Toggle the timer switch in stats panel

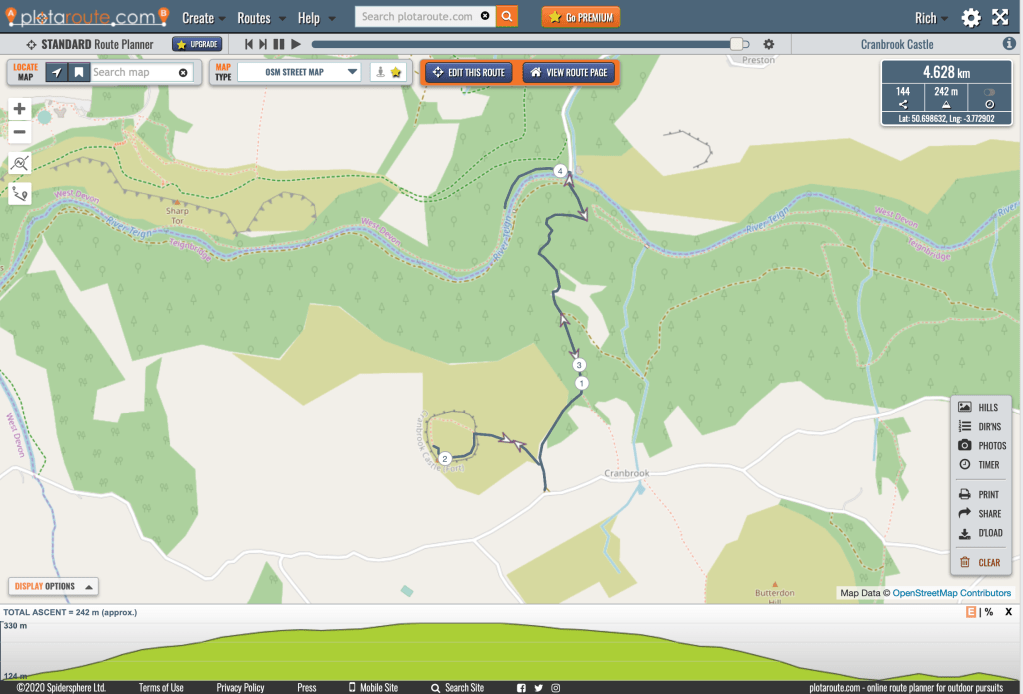[x=990, y=91]
